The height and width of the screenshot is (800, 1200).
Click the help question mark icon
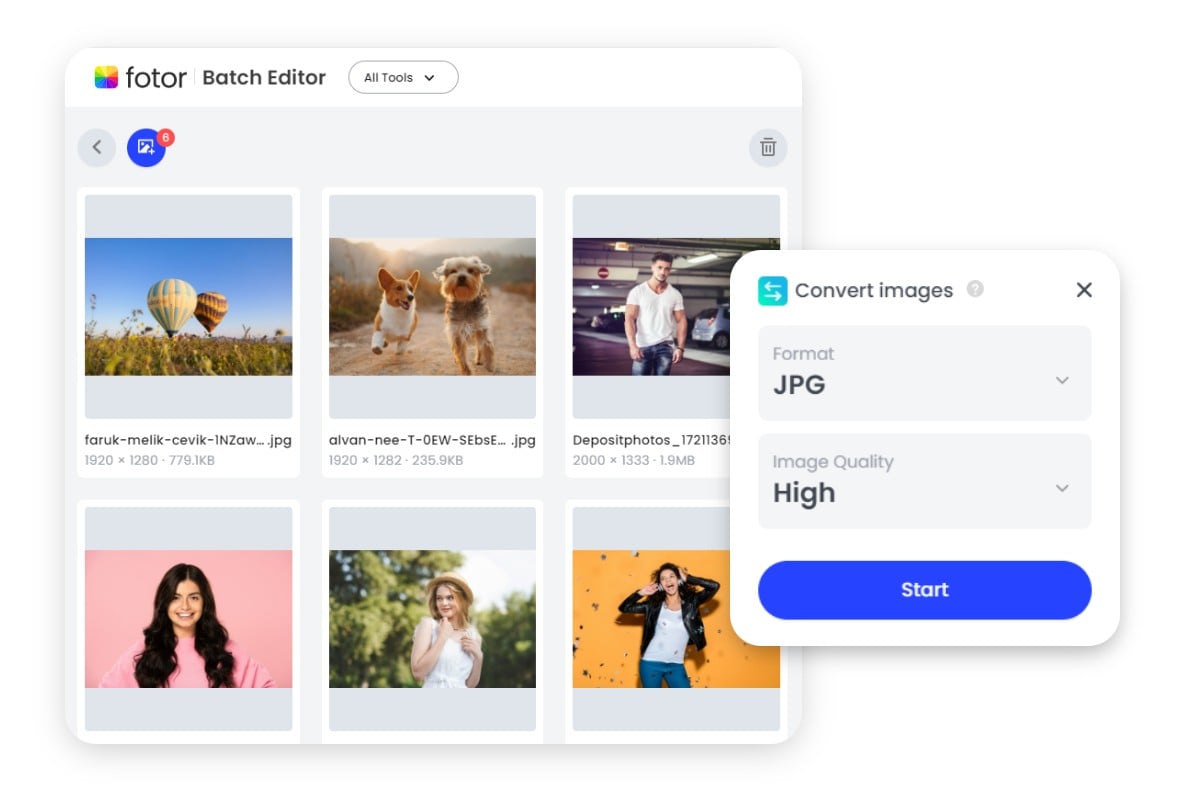tap(975, 289)
